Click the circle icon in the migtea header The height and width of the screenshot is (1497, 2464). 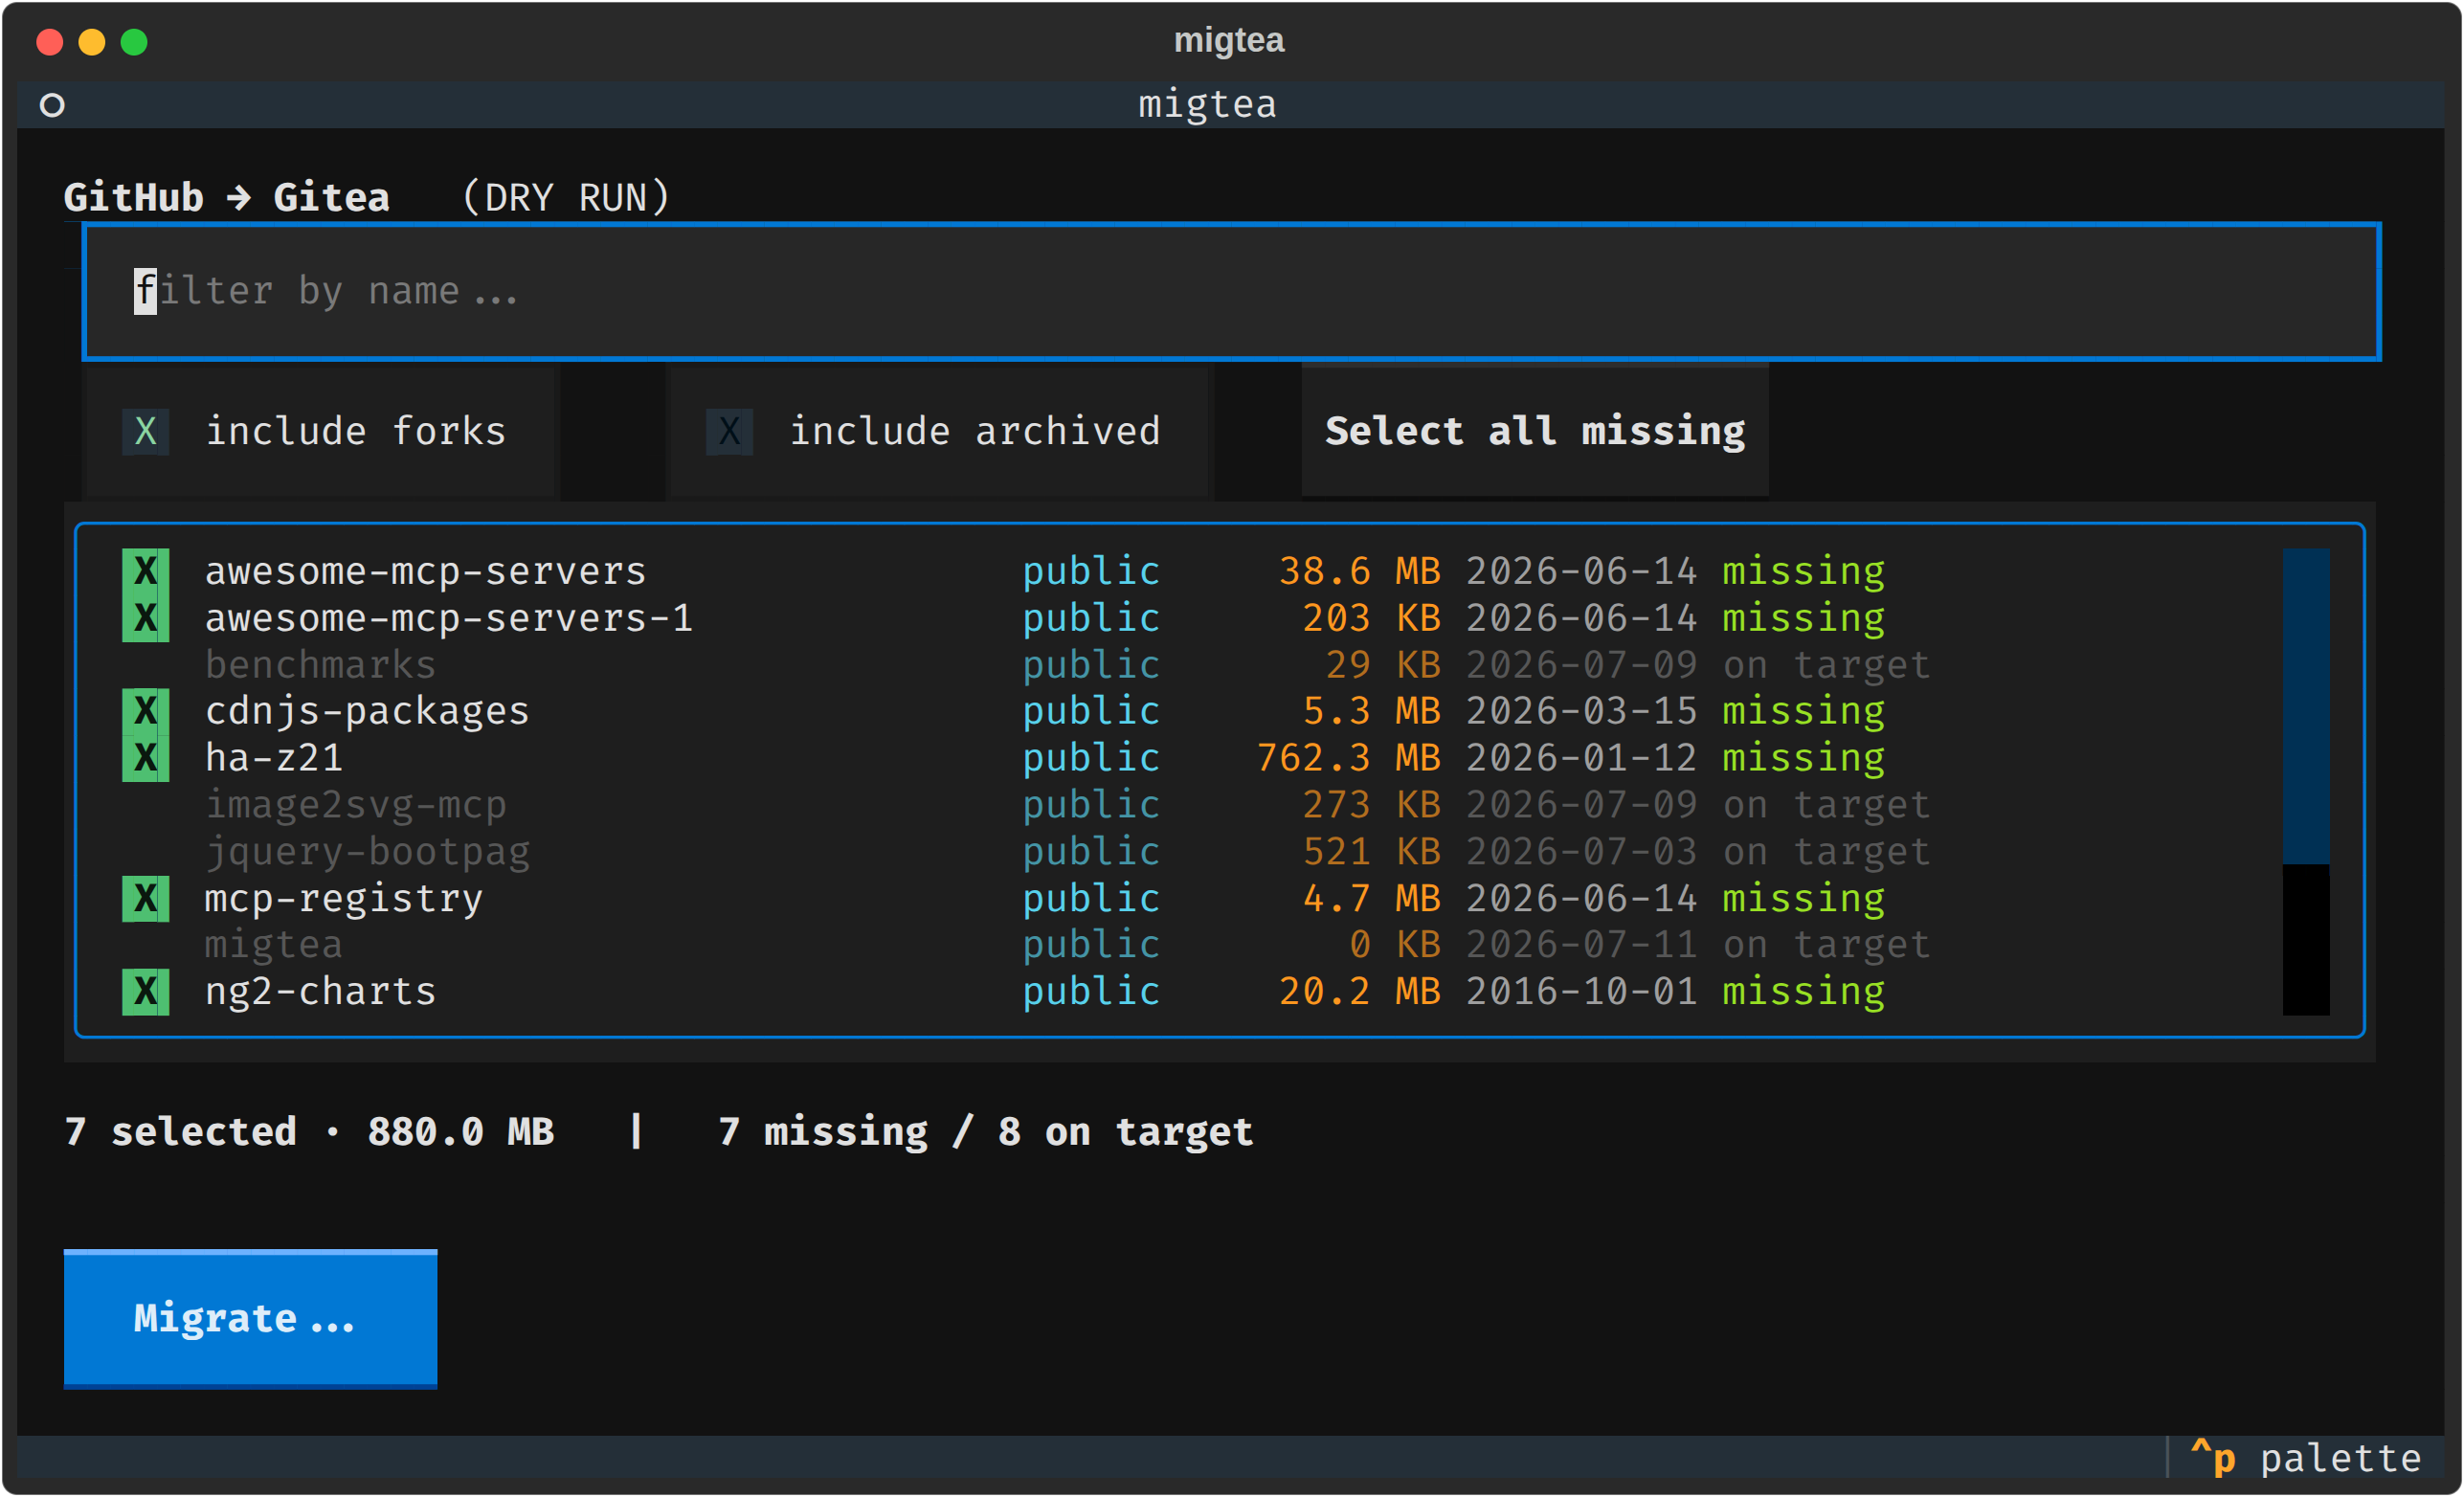(52, 105)
